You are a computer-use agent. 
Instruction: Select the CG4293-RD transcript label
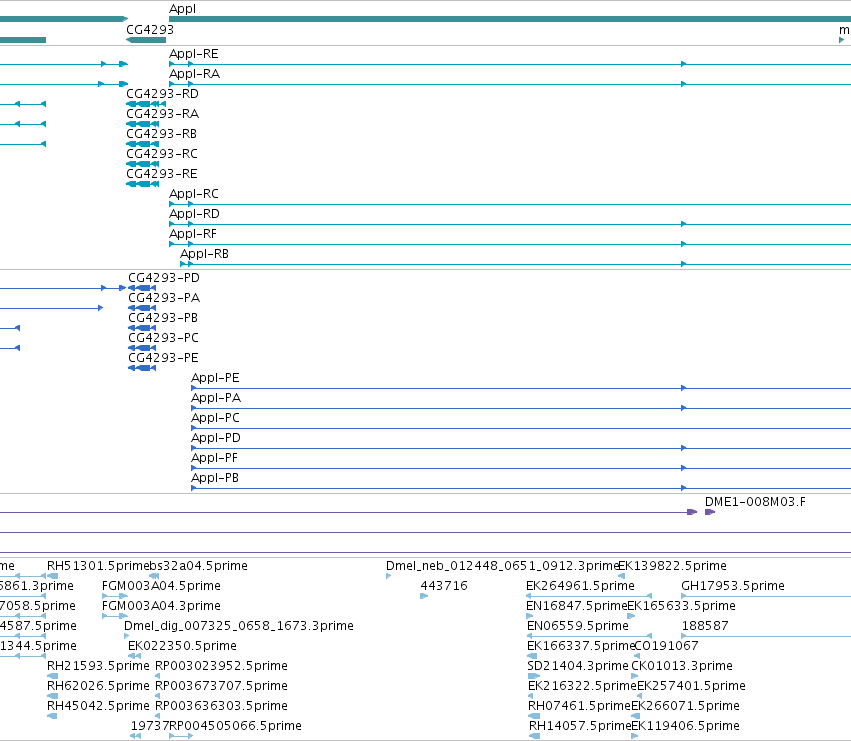pos(162,94)
